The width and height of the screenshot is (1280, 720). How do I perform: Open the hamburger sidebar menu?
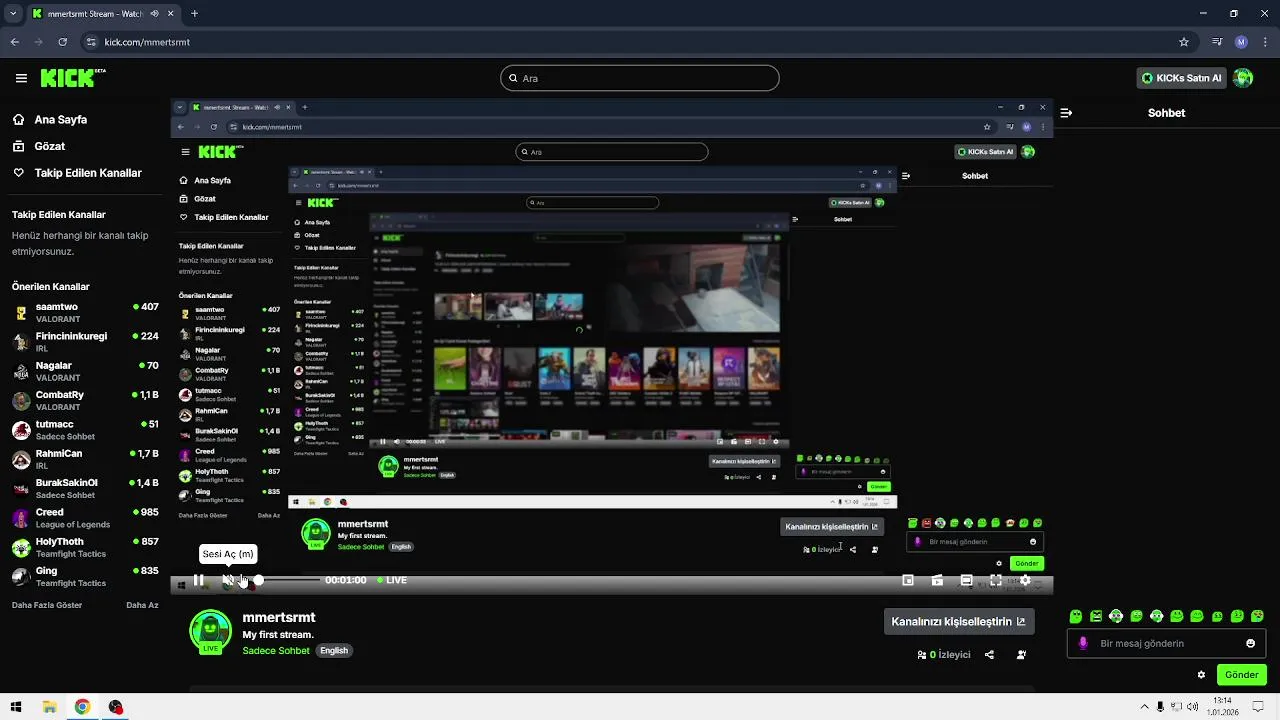pyautogui.click(x=21, y=78)
